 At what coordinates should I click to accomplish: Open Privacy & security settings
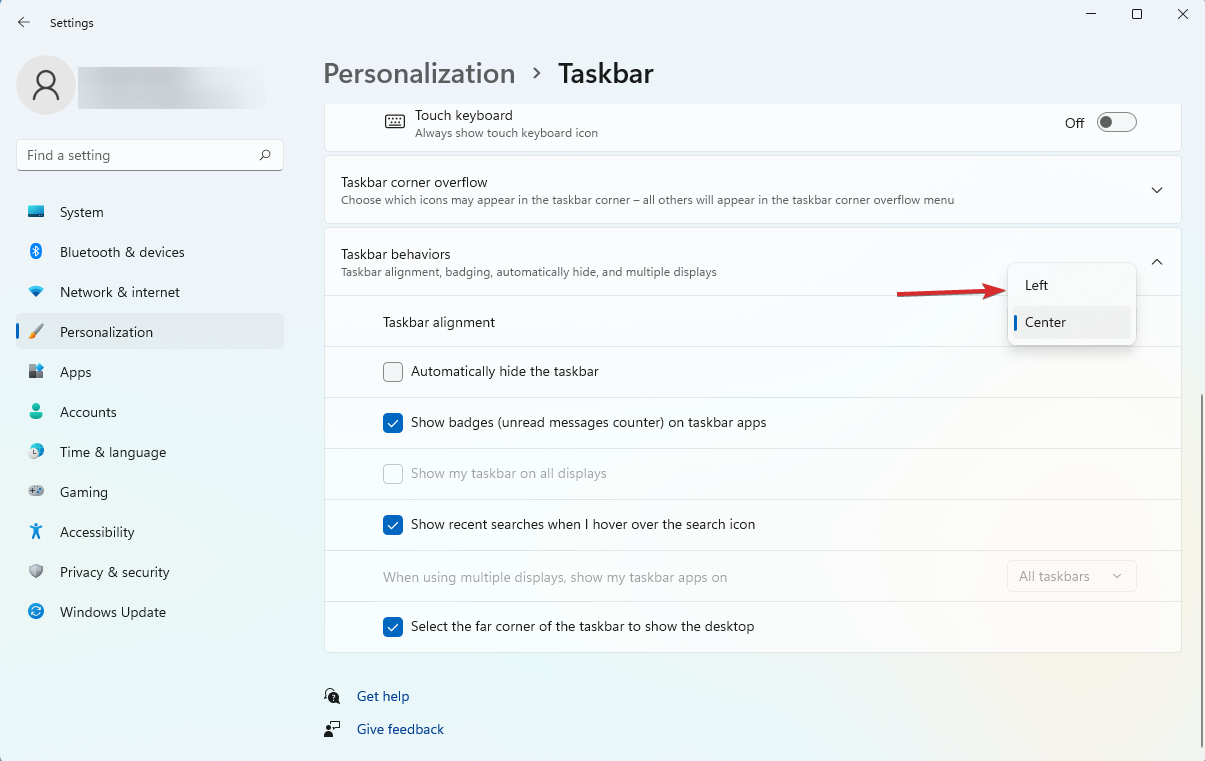coord(114,572)
